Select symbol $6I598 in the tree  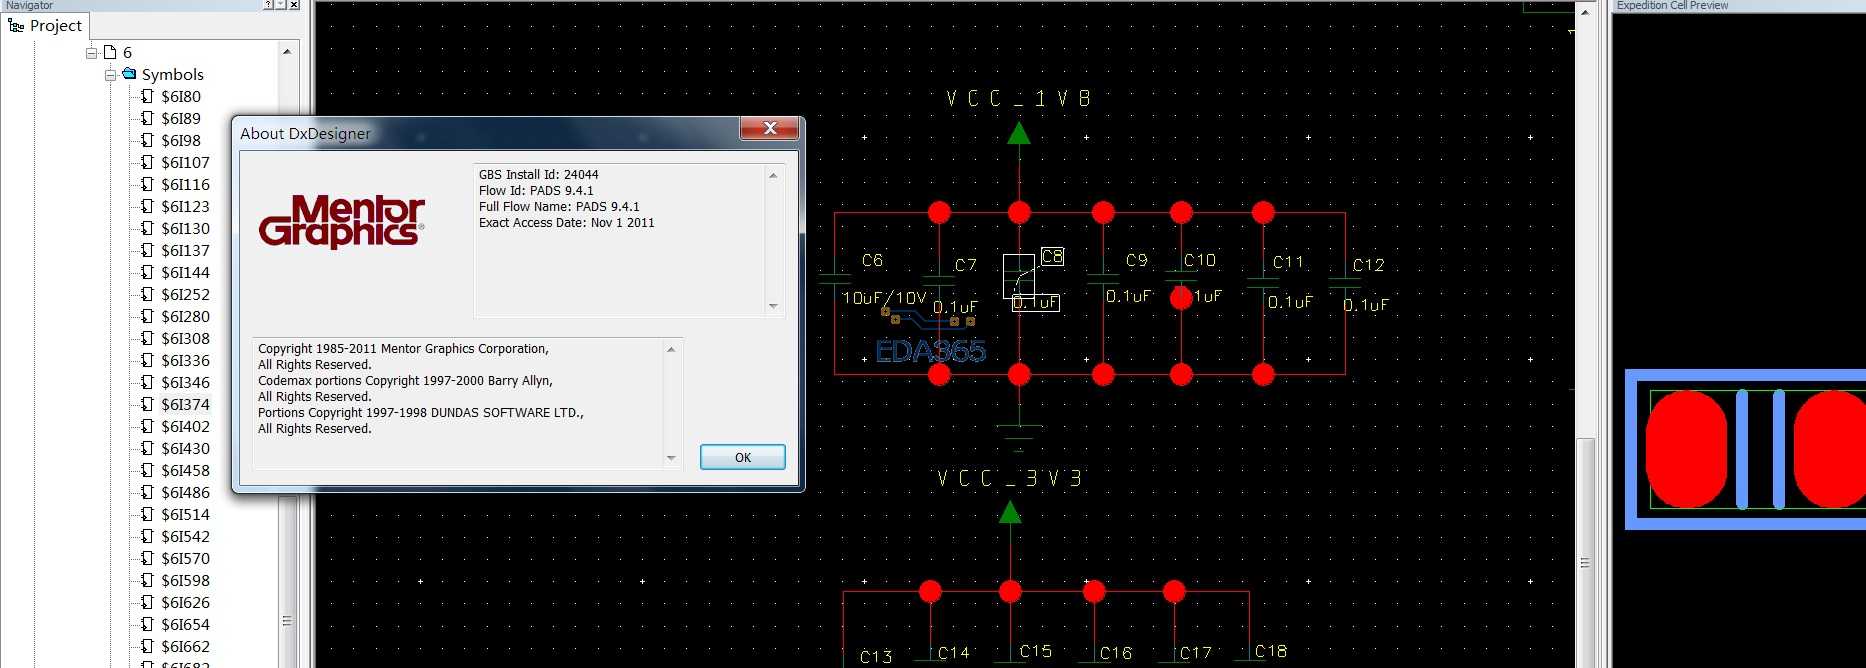pyautogui.click(x=185, y=581)
